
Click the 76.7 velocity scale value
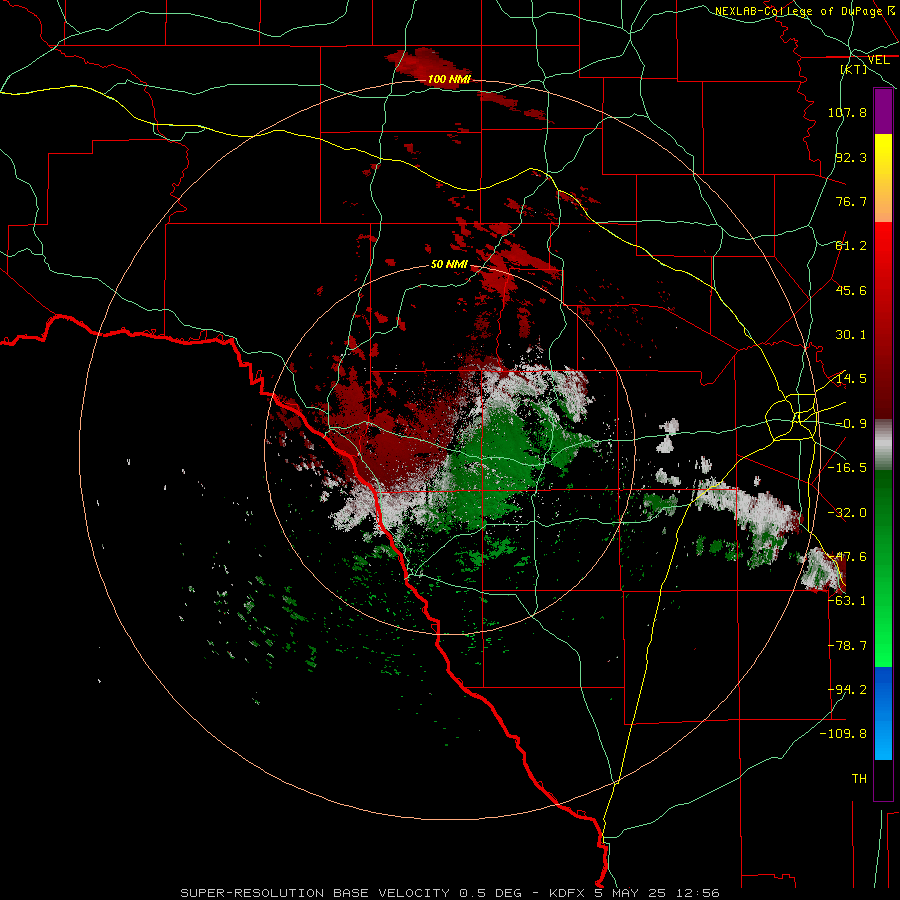tap(851, 201)
